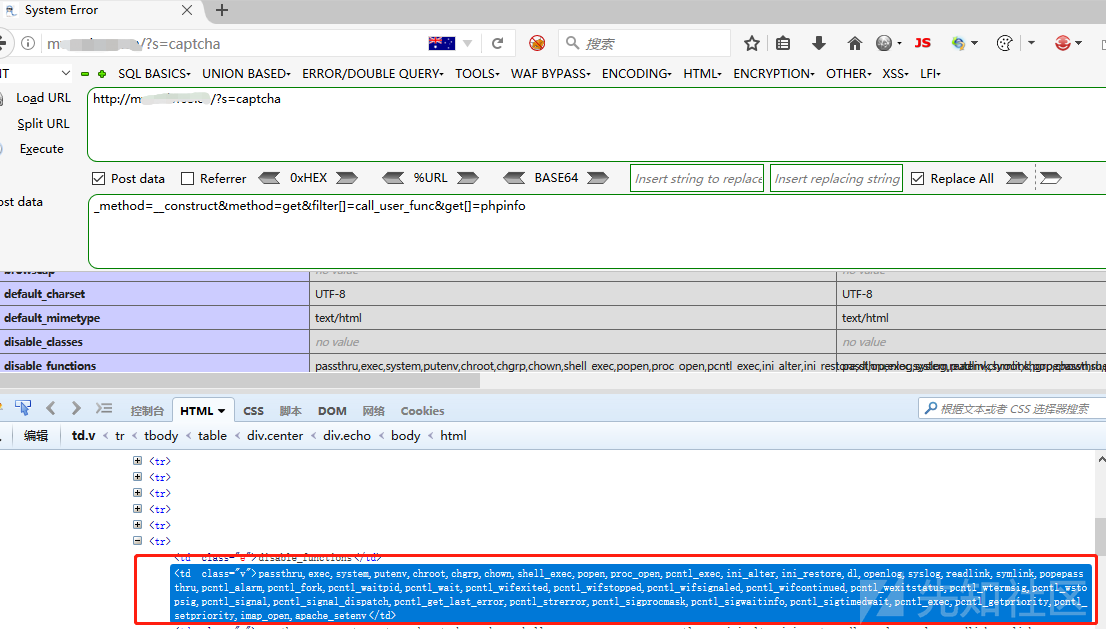The image size is (1106, 629).
Task: Bookmark this page with the star icon
Action: tap(752, 43)
